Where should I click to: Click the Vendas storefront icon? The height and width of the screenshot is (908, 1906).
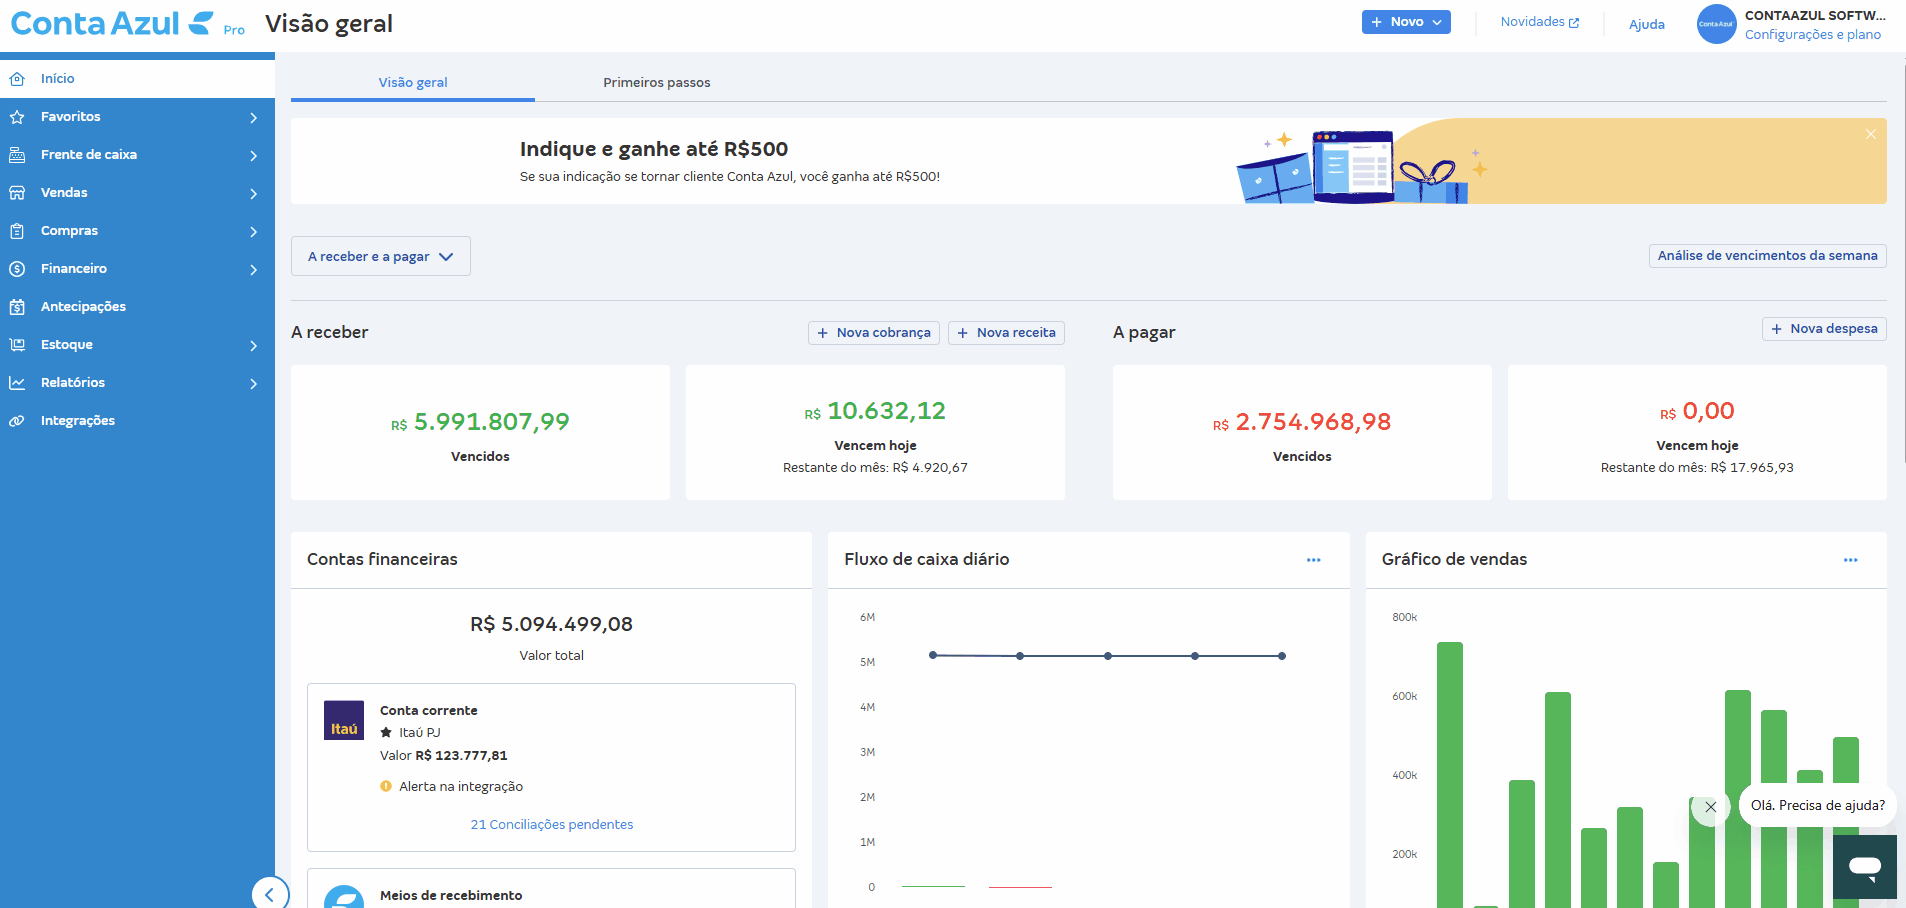coord(17,193)
